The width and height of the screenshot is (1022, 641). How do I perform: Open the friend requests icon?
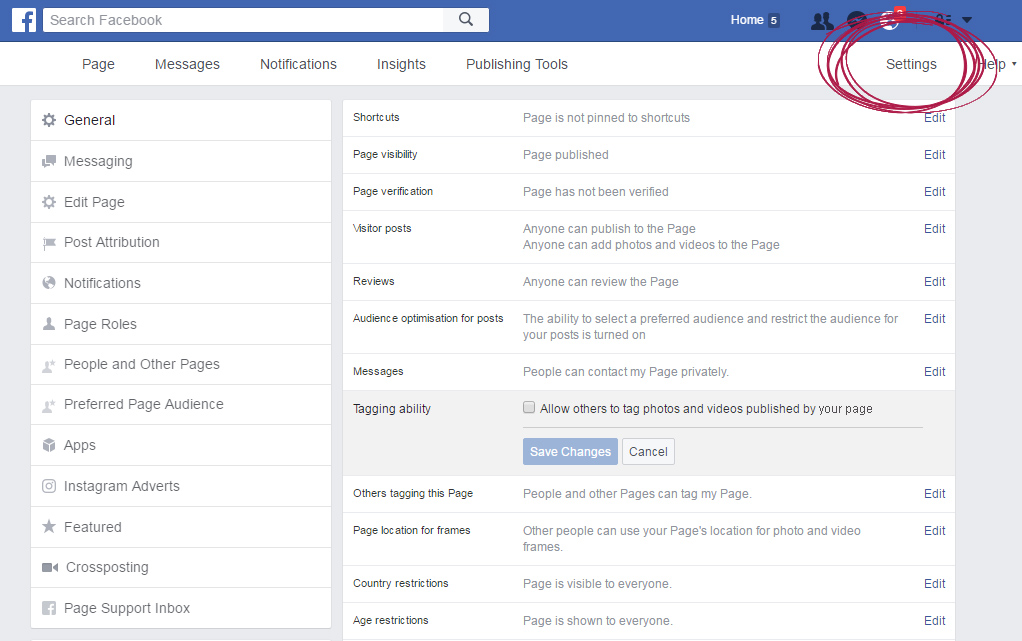822,20
